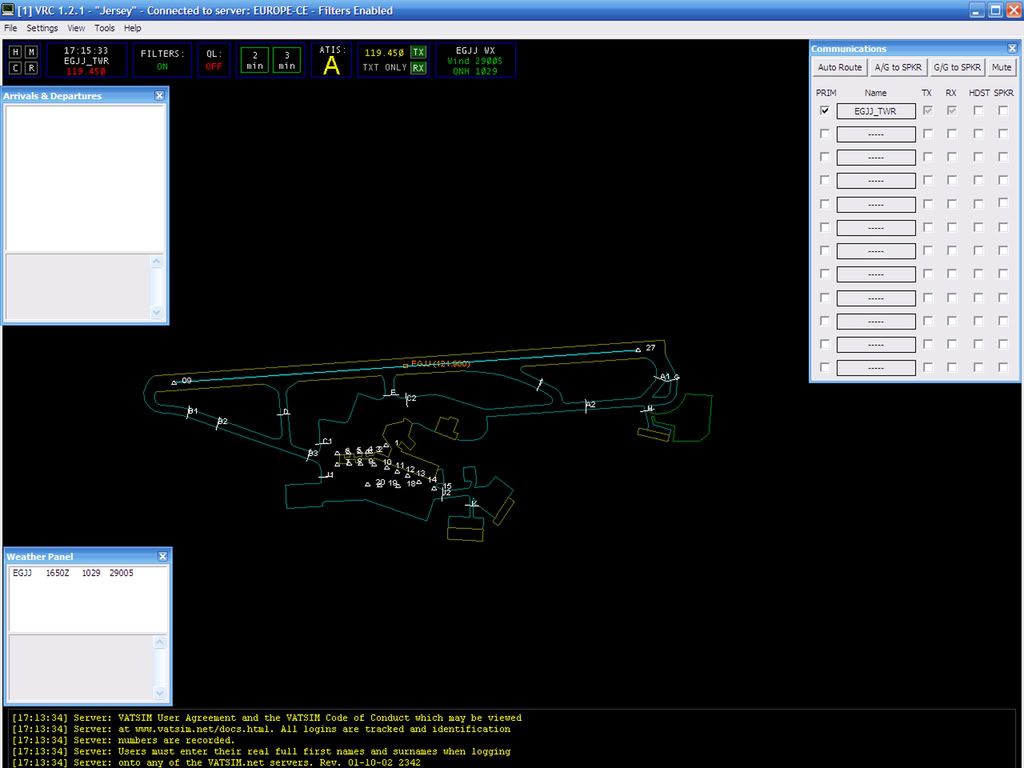The width and height of the screenshot is (1024, 768).
Task: Open the Tools menu
Action: (104, 28)
